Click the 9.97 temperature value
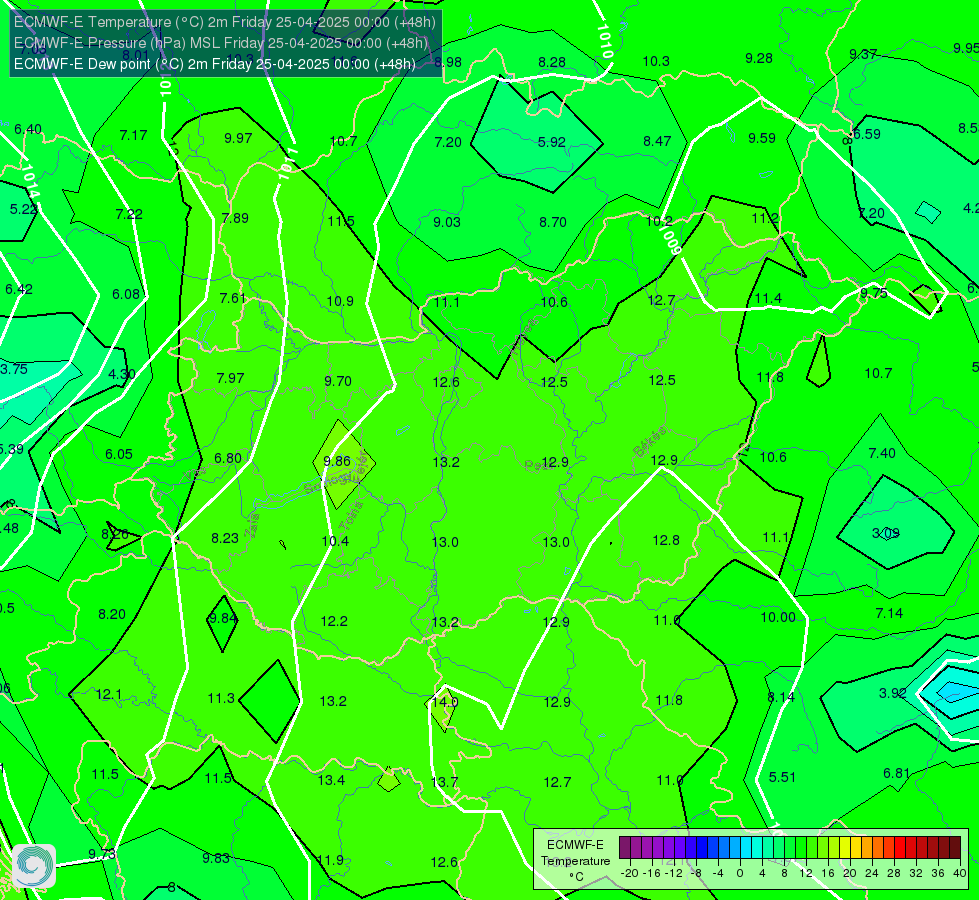 (x=238, y=138)
